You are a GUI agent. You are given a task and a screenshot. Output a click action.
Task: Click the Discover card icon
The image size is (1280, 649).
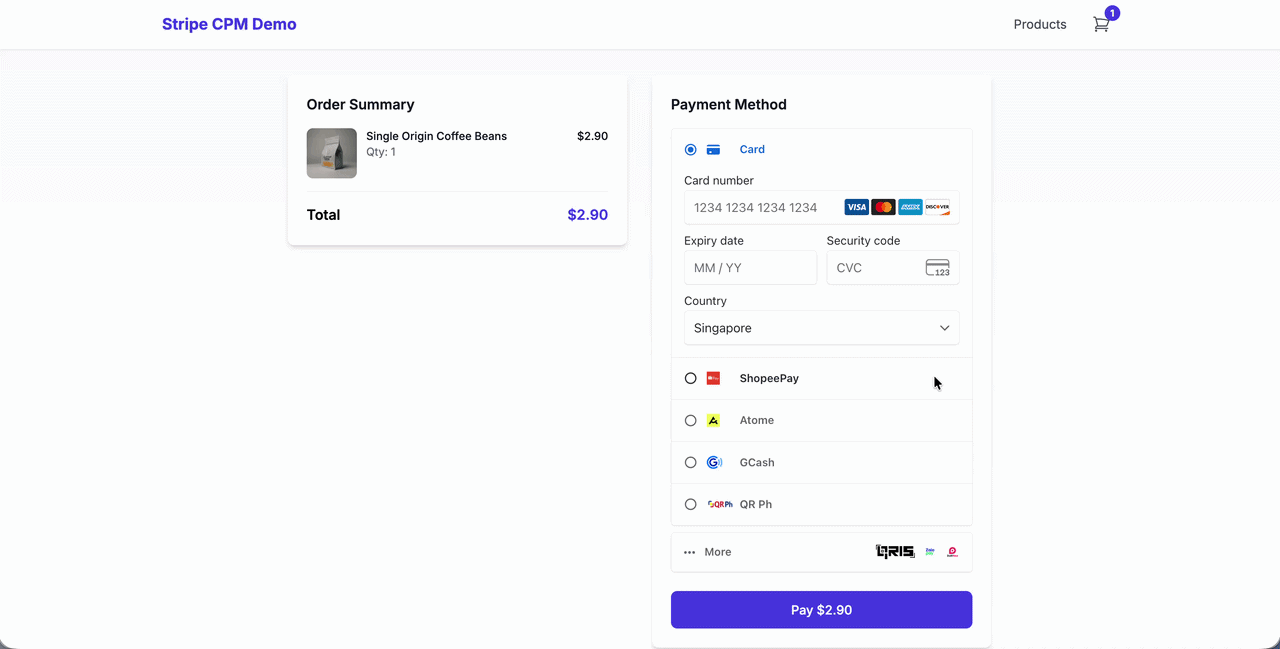pyautogui.click(x=937, y=206)
